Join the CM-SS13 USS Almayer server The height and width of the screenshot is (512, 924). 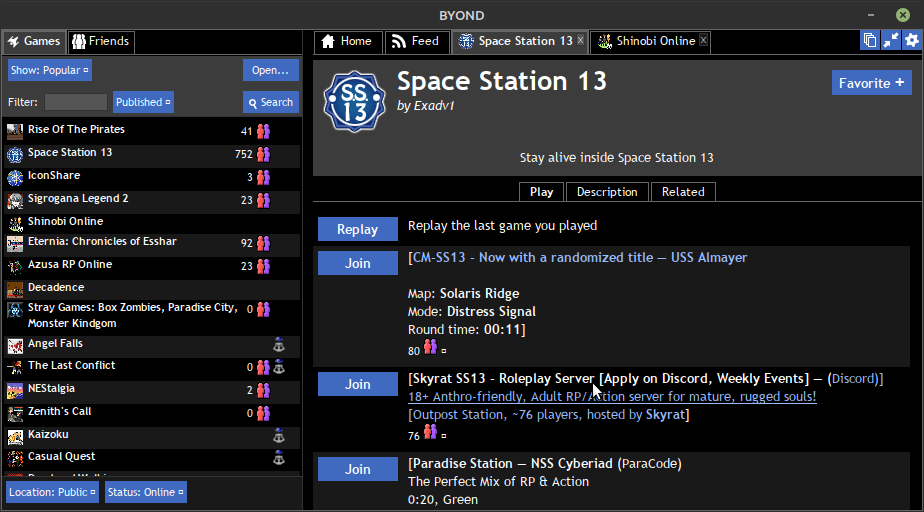pos(358,263)
